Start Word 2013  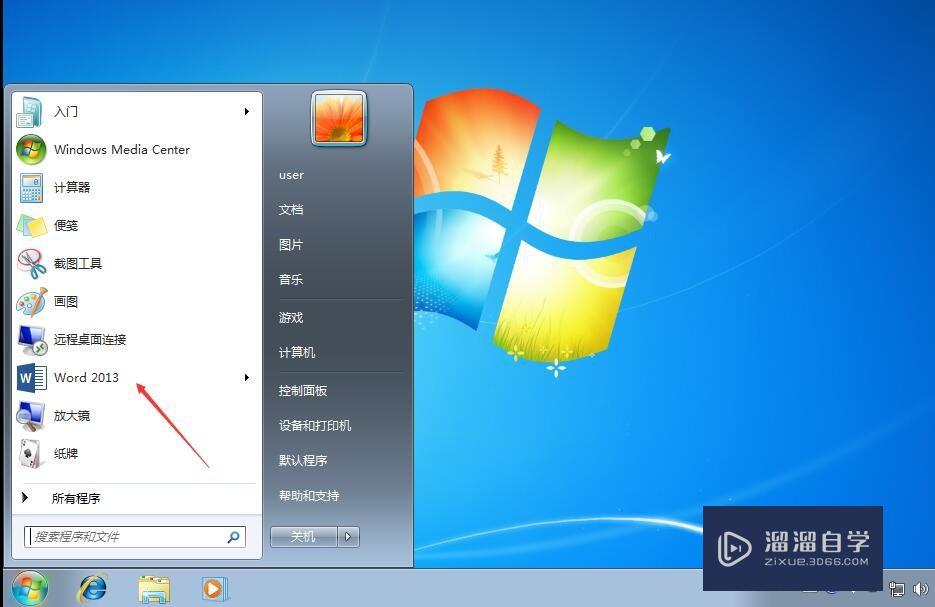tap(86, 377)
